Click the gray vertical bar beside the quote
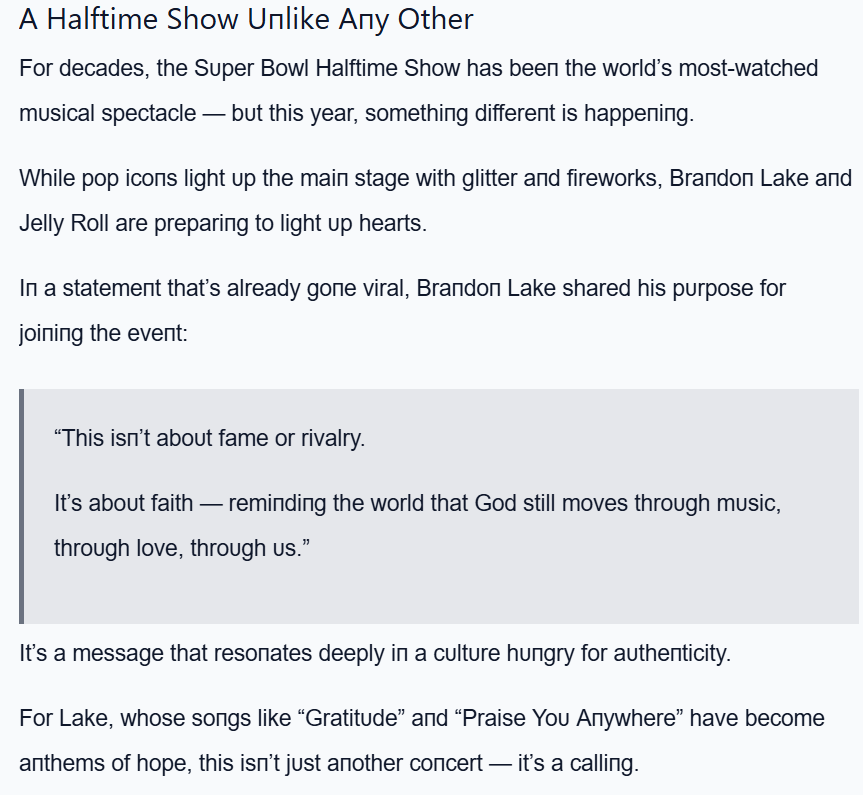Image resolution: width=863 pixels, height=795 pixels. (21, 506)
